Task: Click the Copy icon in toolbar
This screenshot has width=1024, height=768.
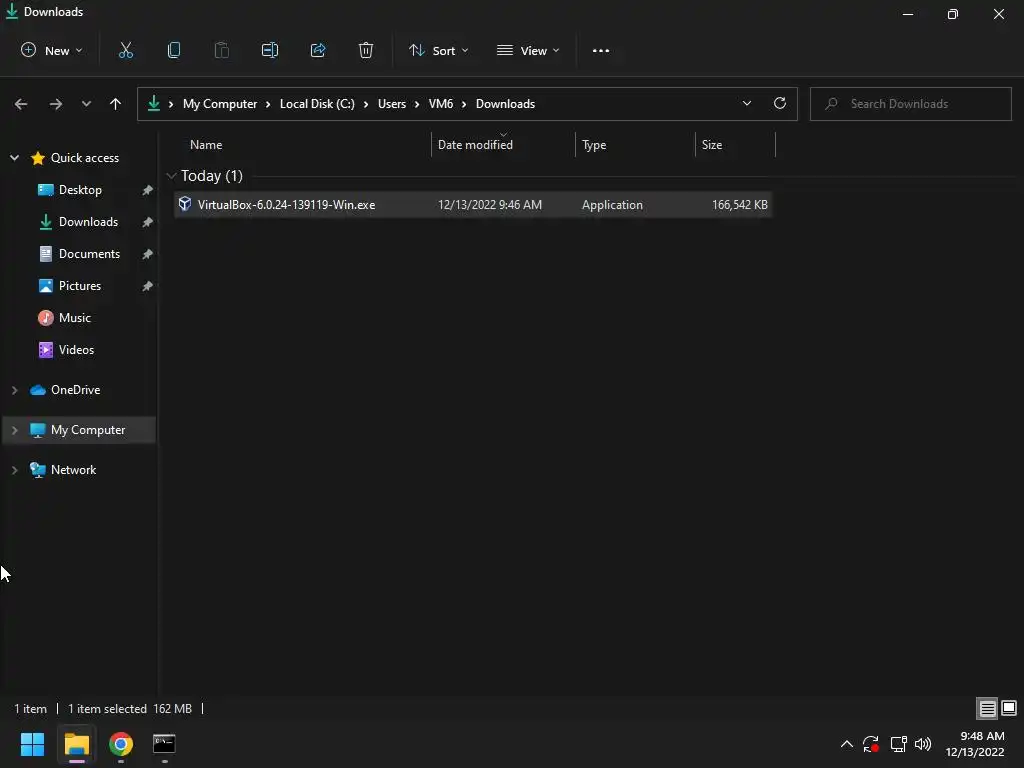Action: [x=174, y=50]
